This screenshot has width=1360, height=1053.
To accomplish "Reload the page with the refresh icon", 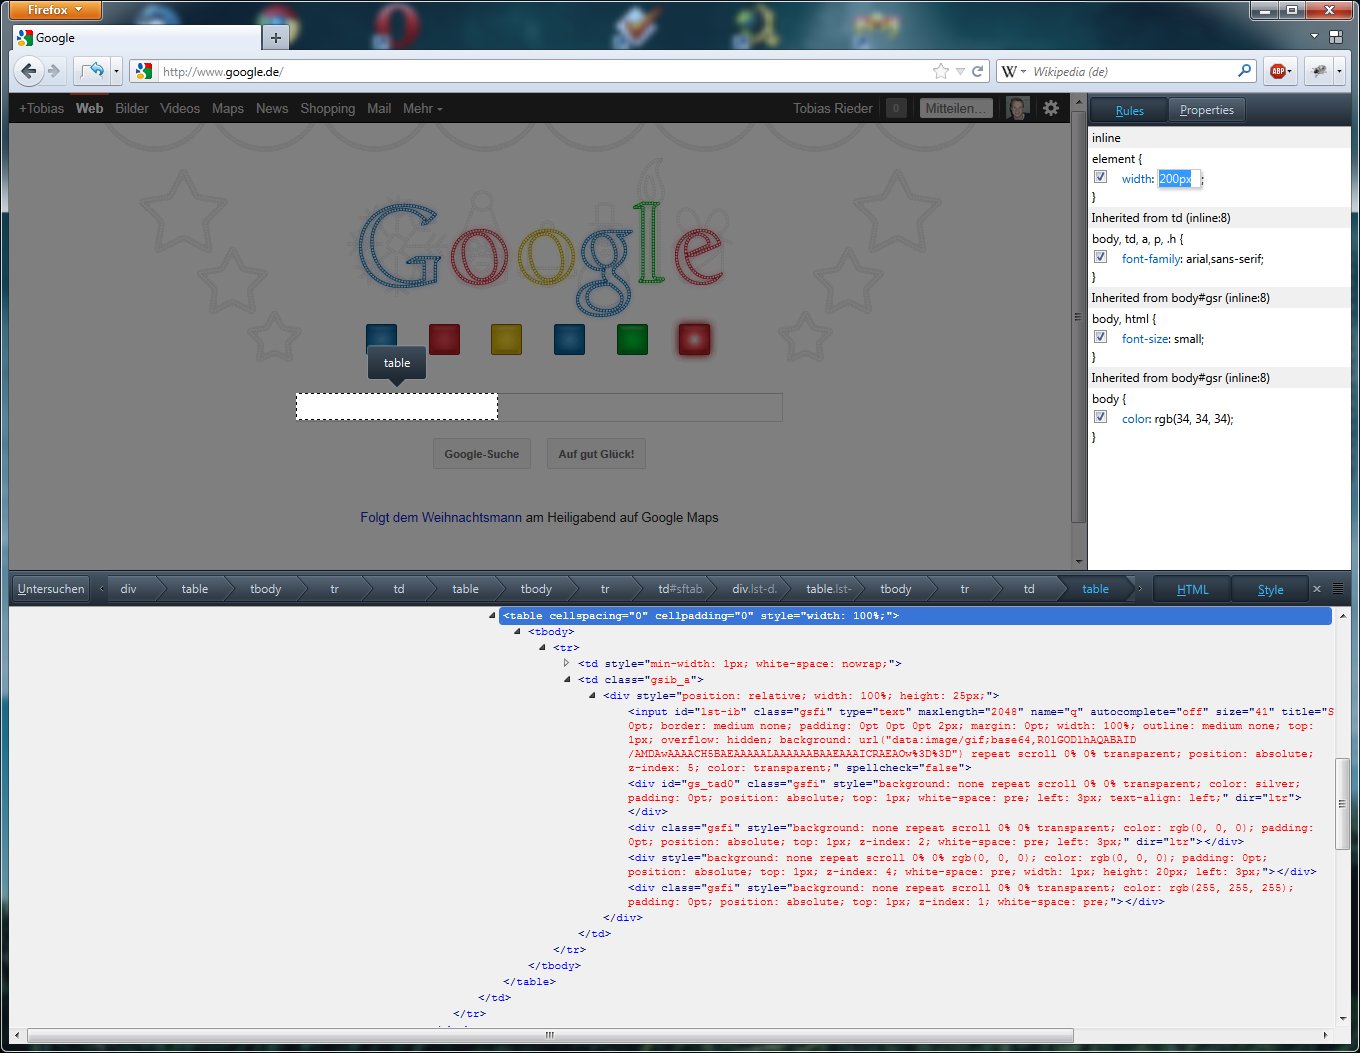I will [978, 71].
